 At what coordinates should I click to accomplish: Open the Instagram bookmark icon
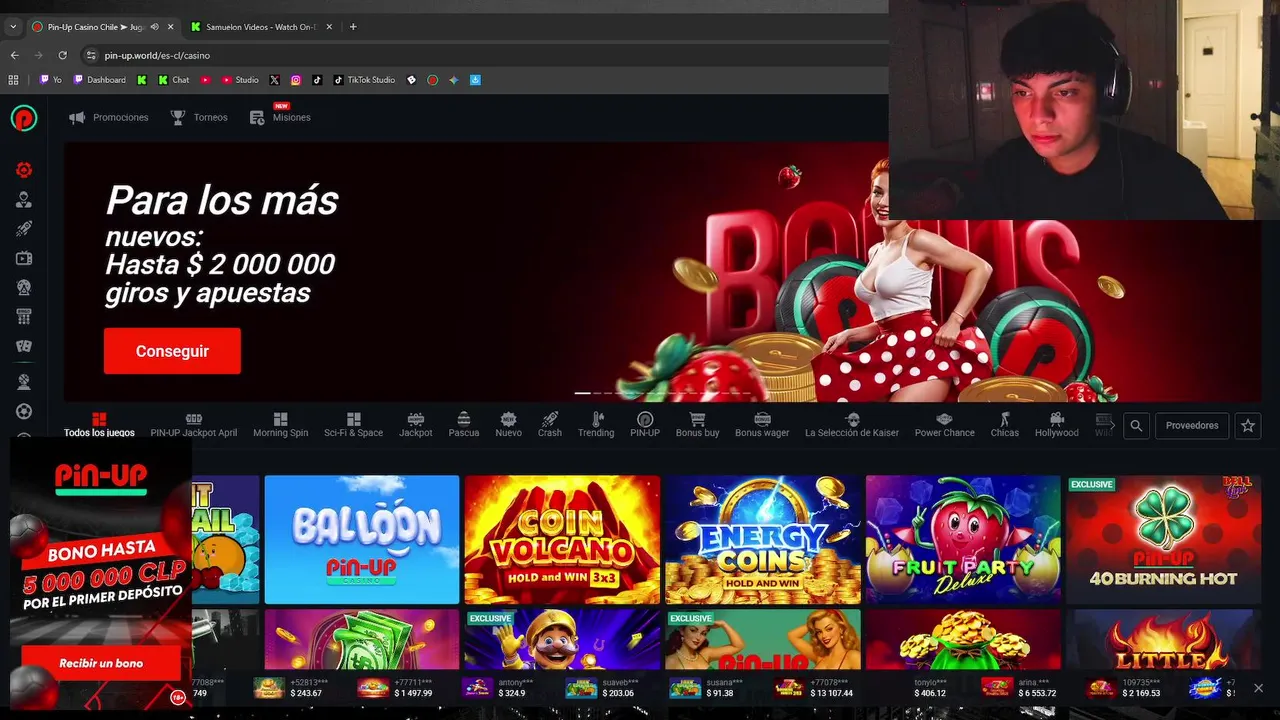(296, 80)
